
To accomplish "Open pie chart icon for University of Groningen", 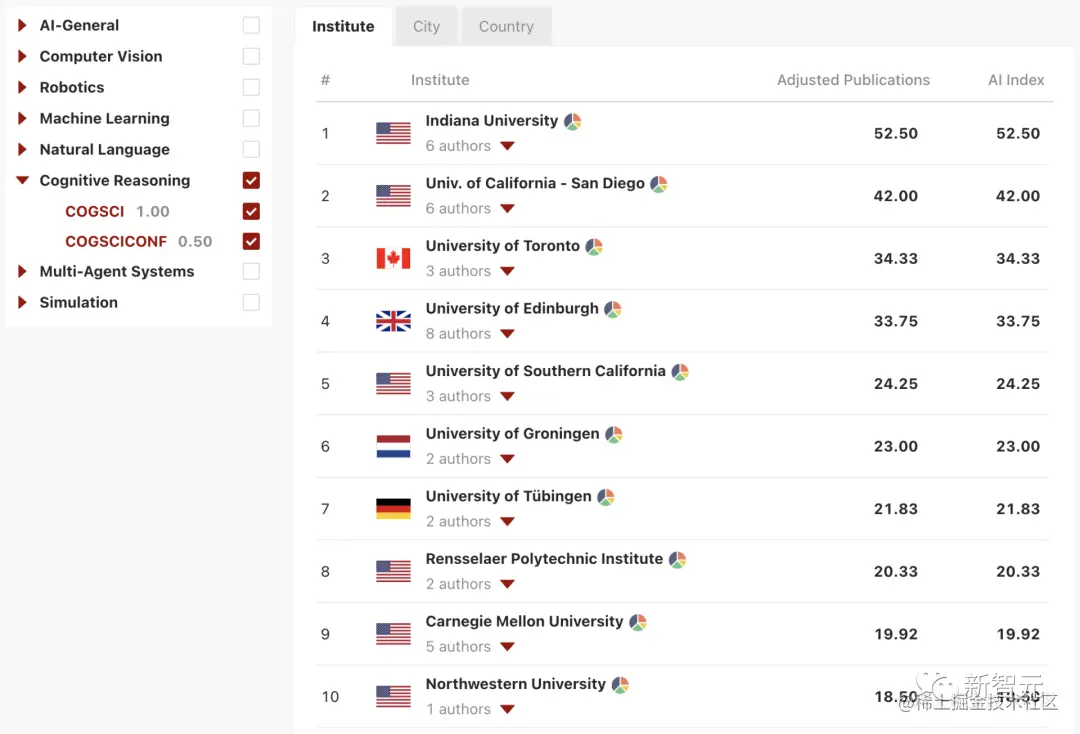I will point(614,434).
